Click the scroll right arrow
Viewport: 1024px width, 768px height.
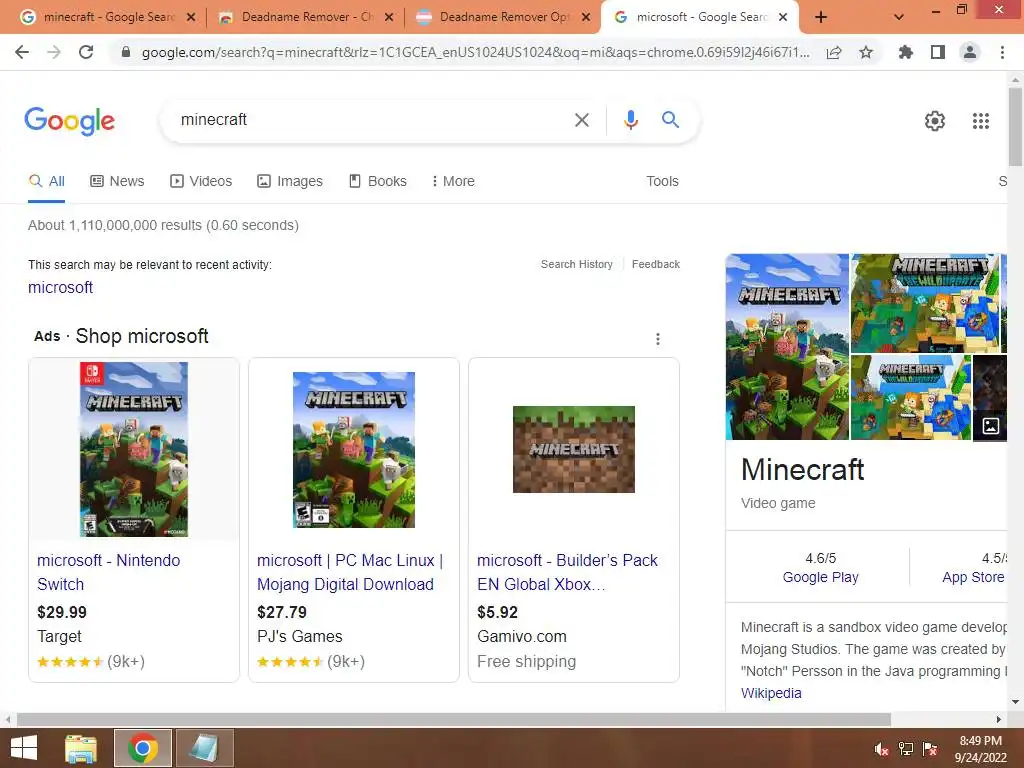(999, 719)
